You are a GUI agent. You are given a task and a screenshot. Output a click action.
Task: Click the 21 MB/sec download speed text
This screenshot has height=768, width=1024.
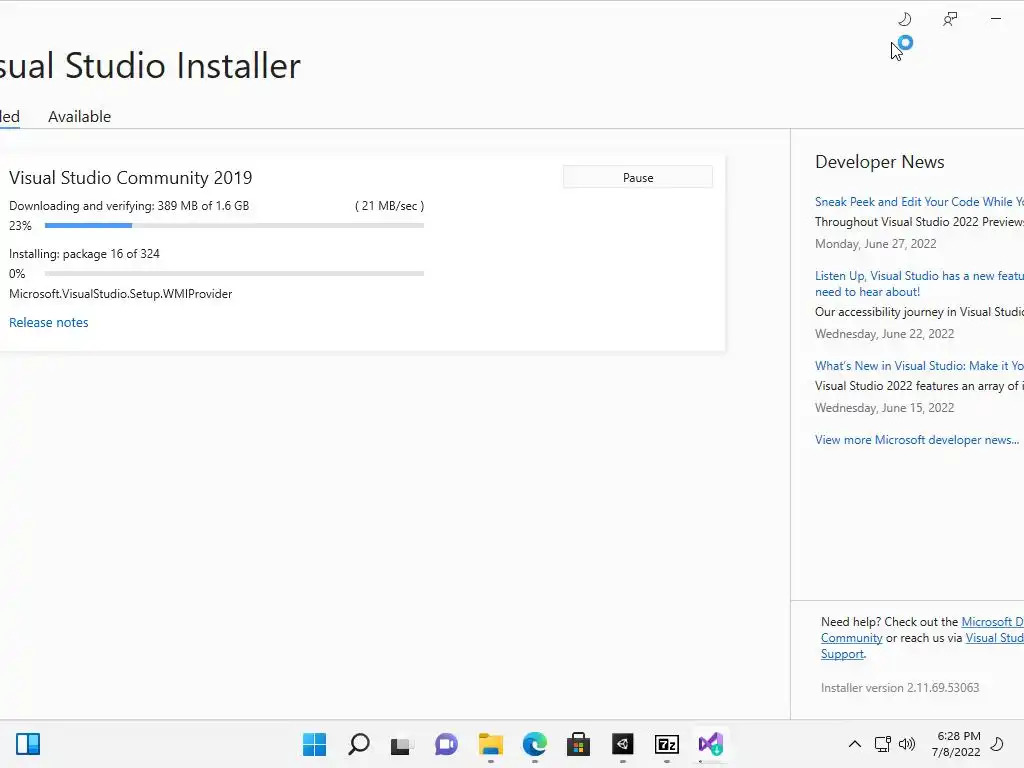(x=389, y=206)
